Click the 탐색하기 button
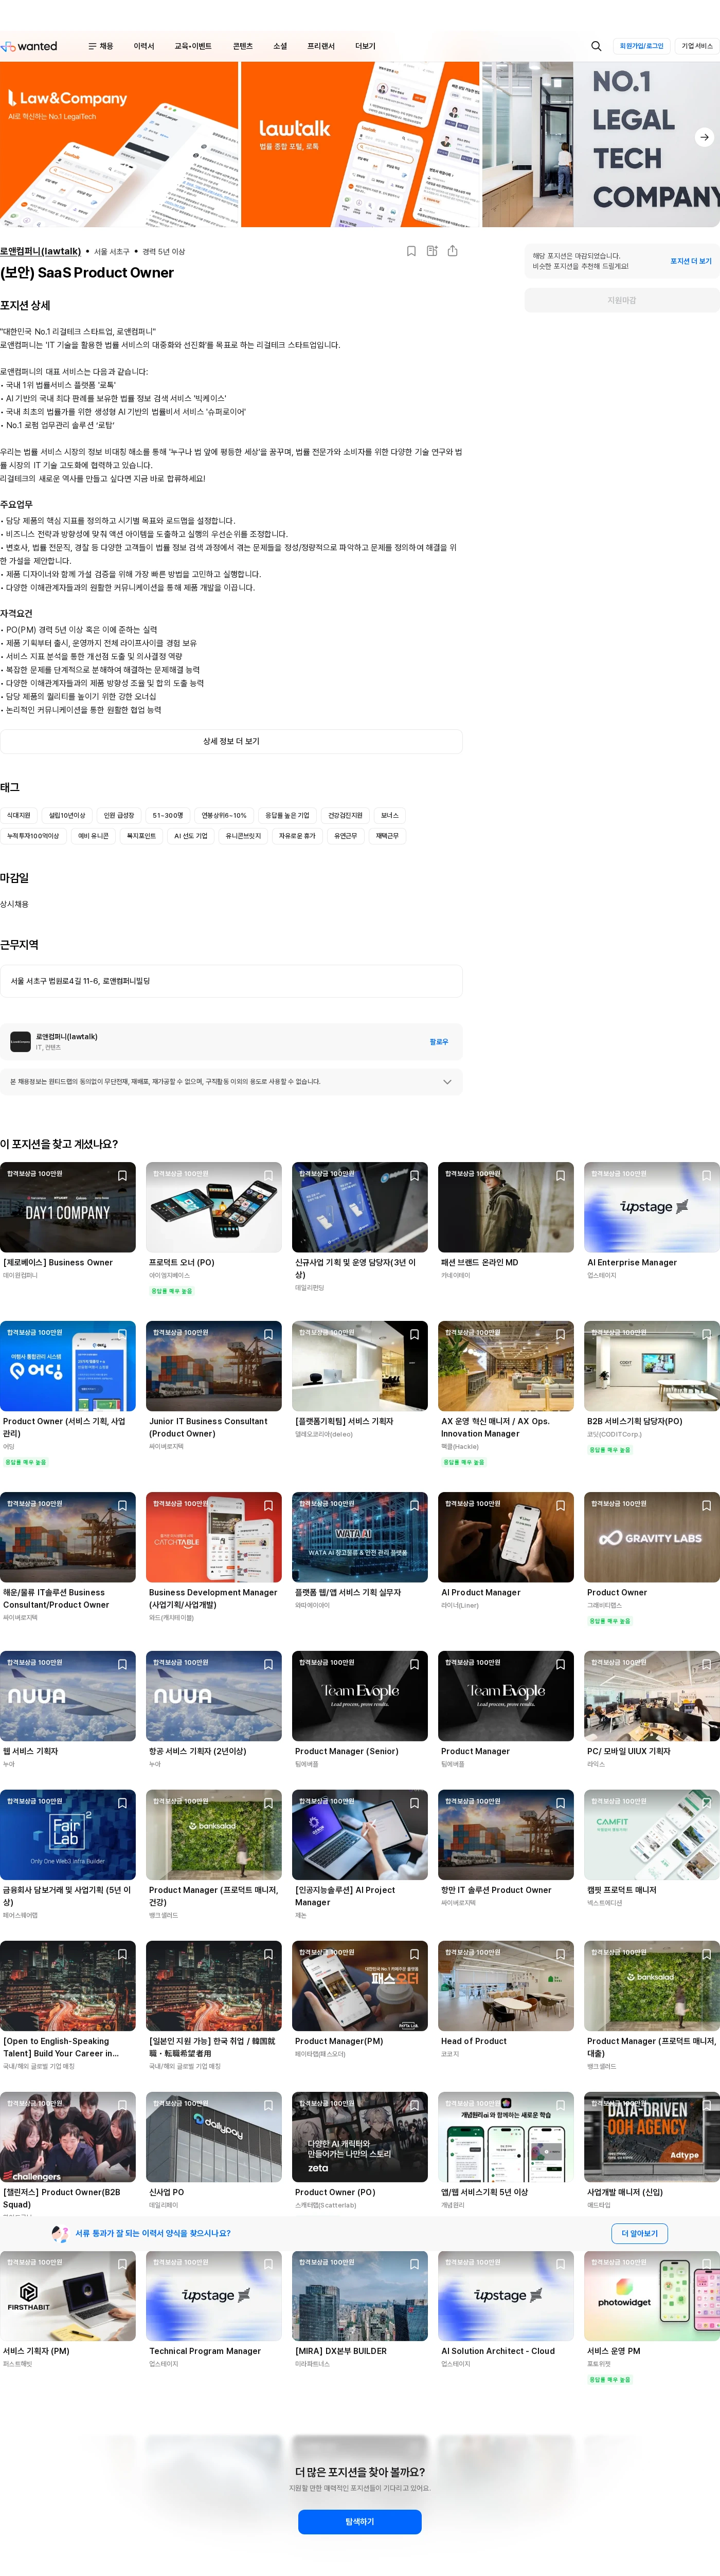 click(x=360, y=2521)
